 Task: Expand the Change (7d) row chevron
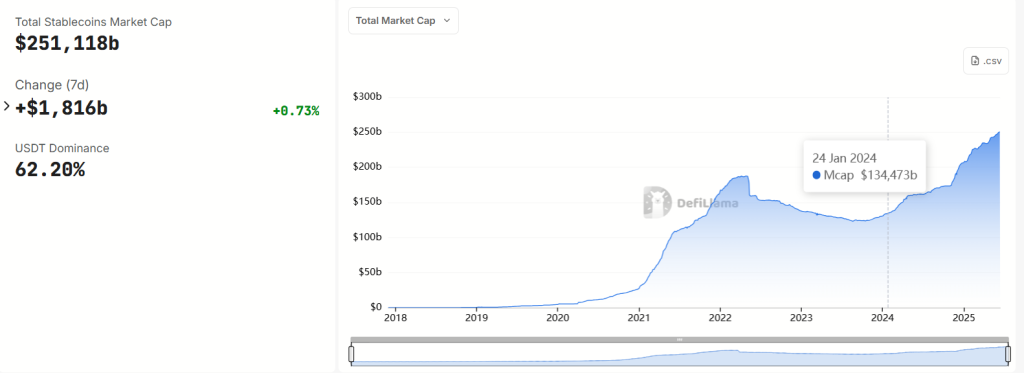(7, 106)
